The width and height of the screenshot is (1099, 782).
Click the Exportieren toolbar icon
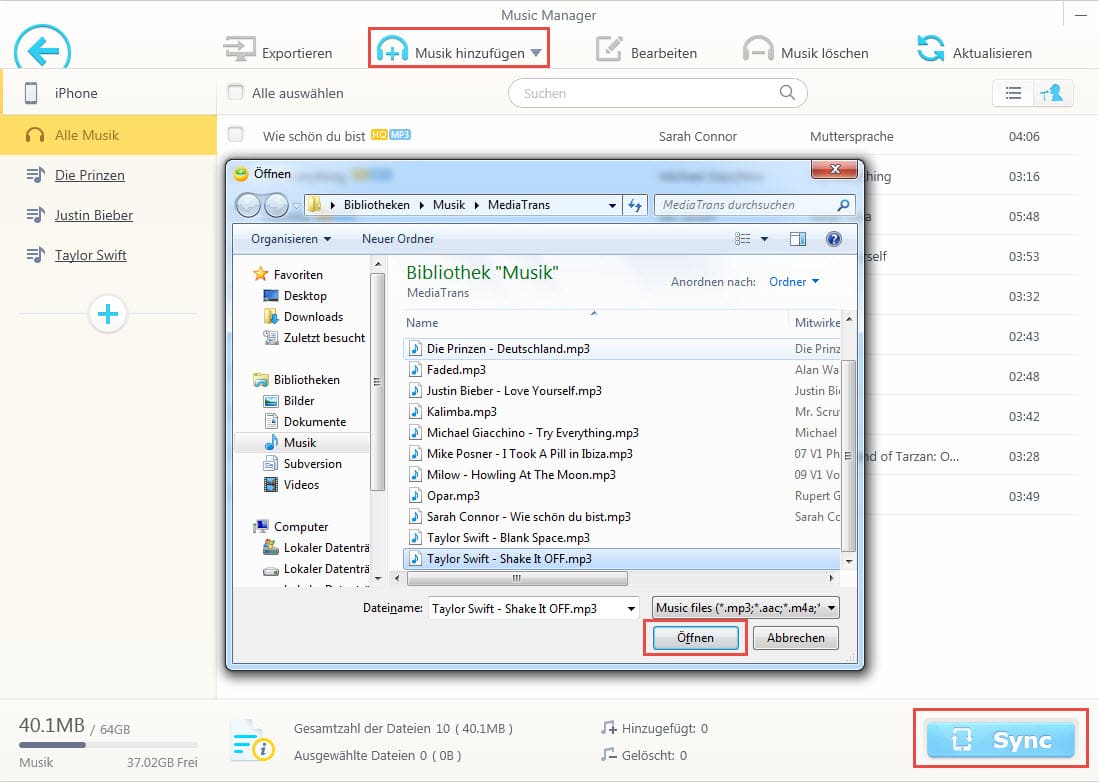[x=239, y=50]
